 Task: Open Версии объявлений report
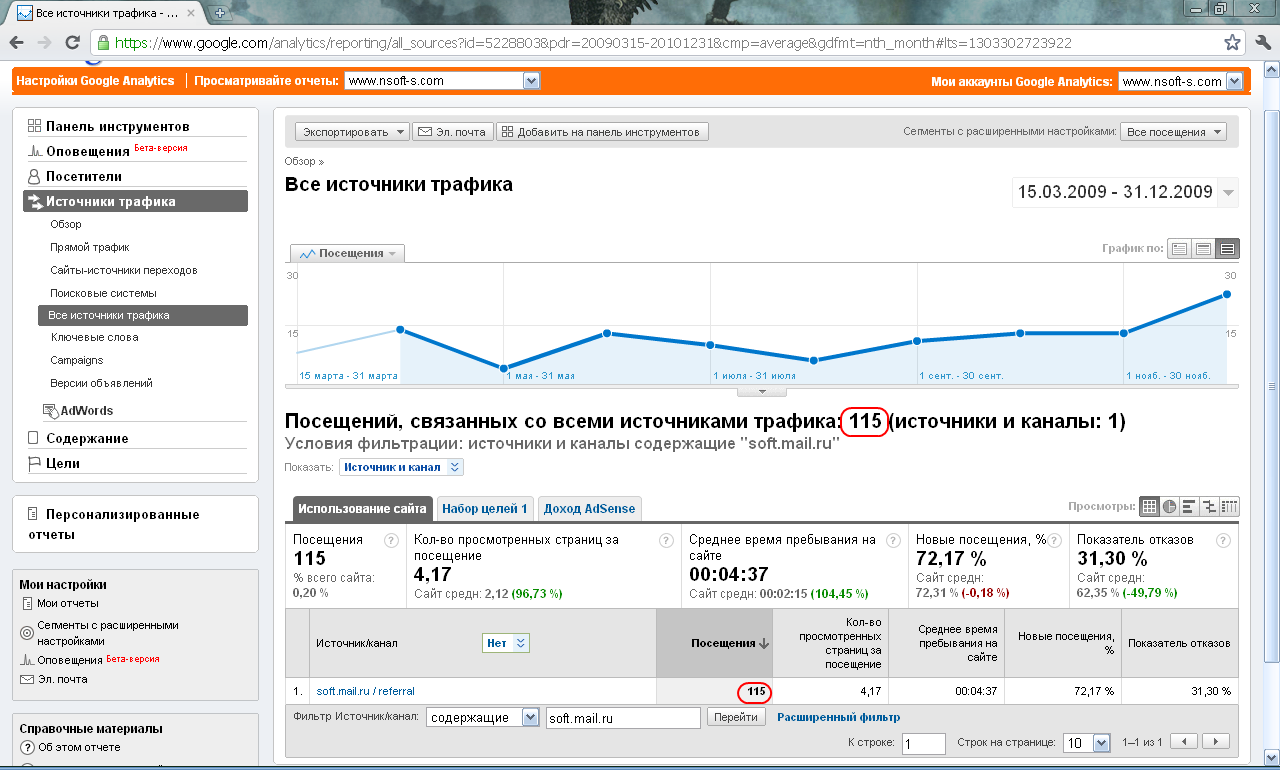pos(101,383)
